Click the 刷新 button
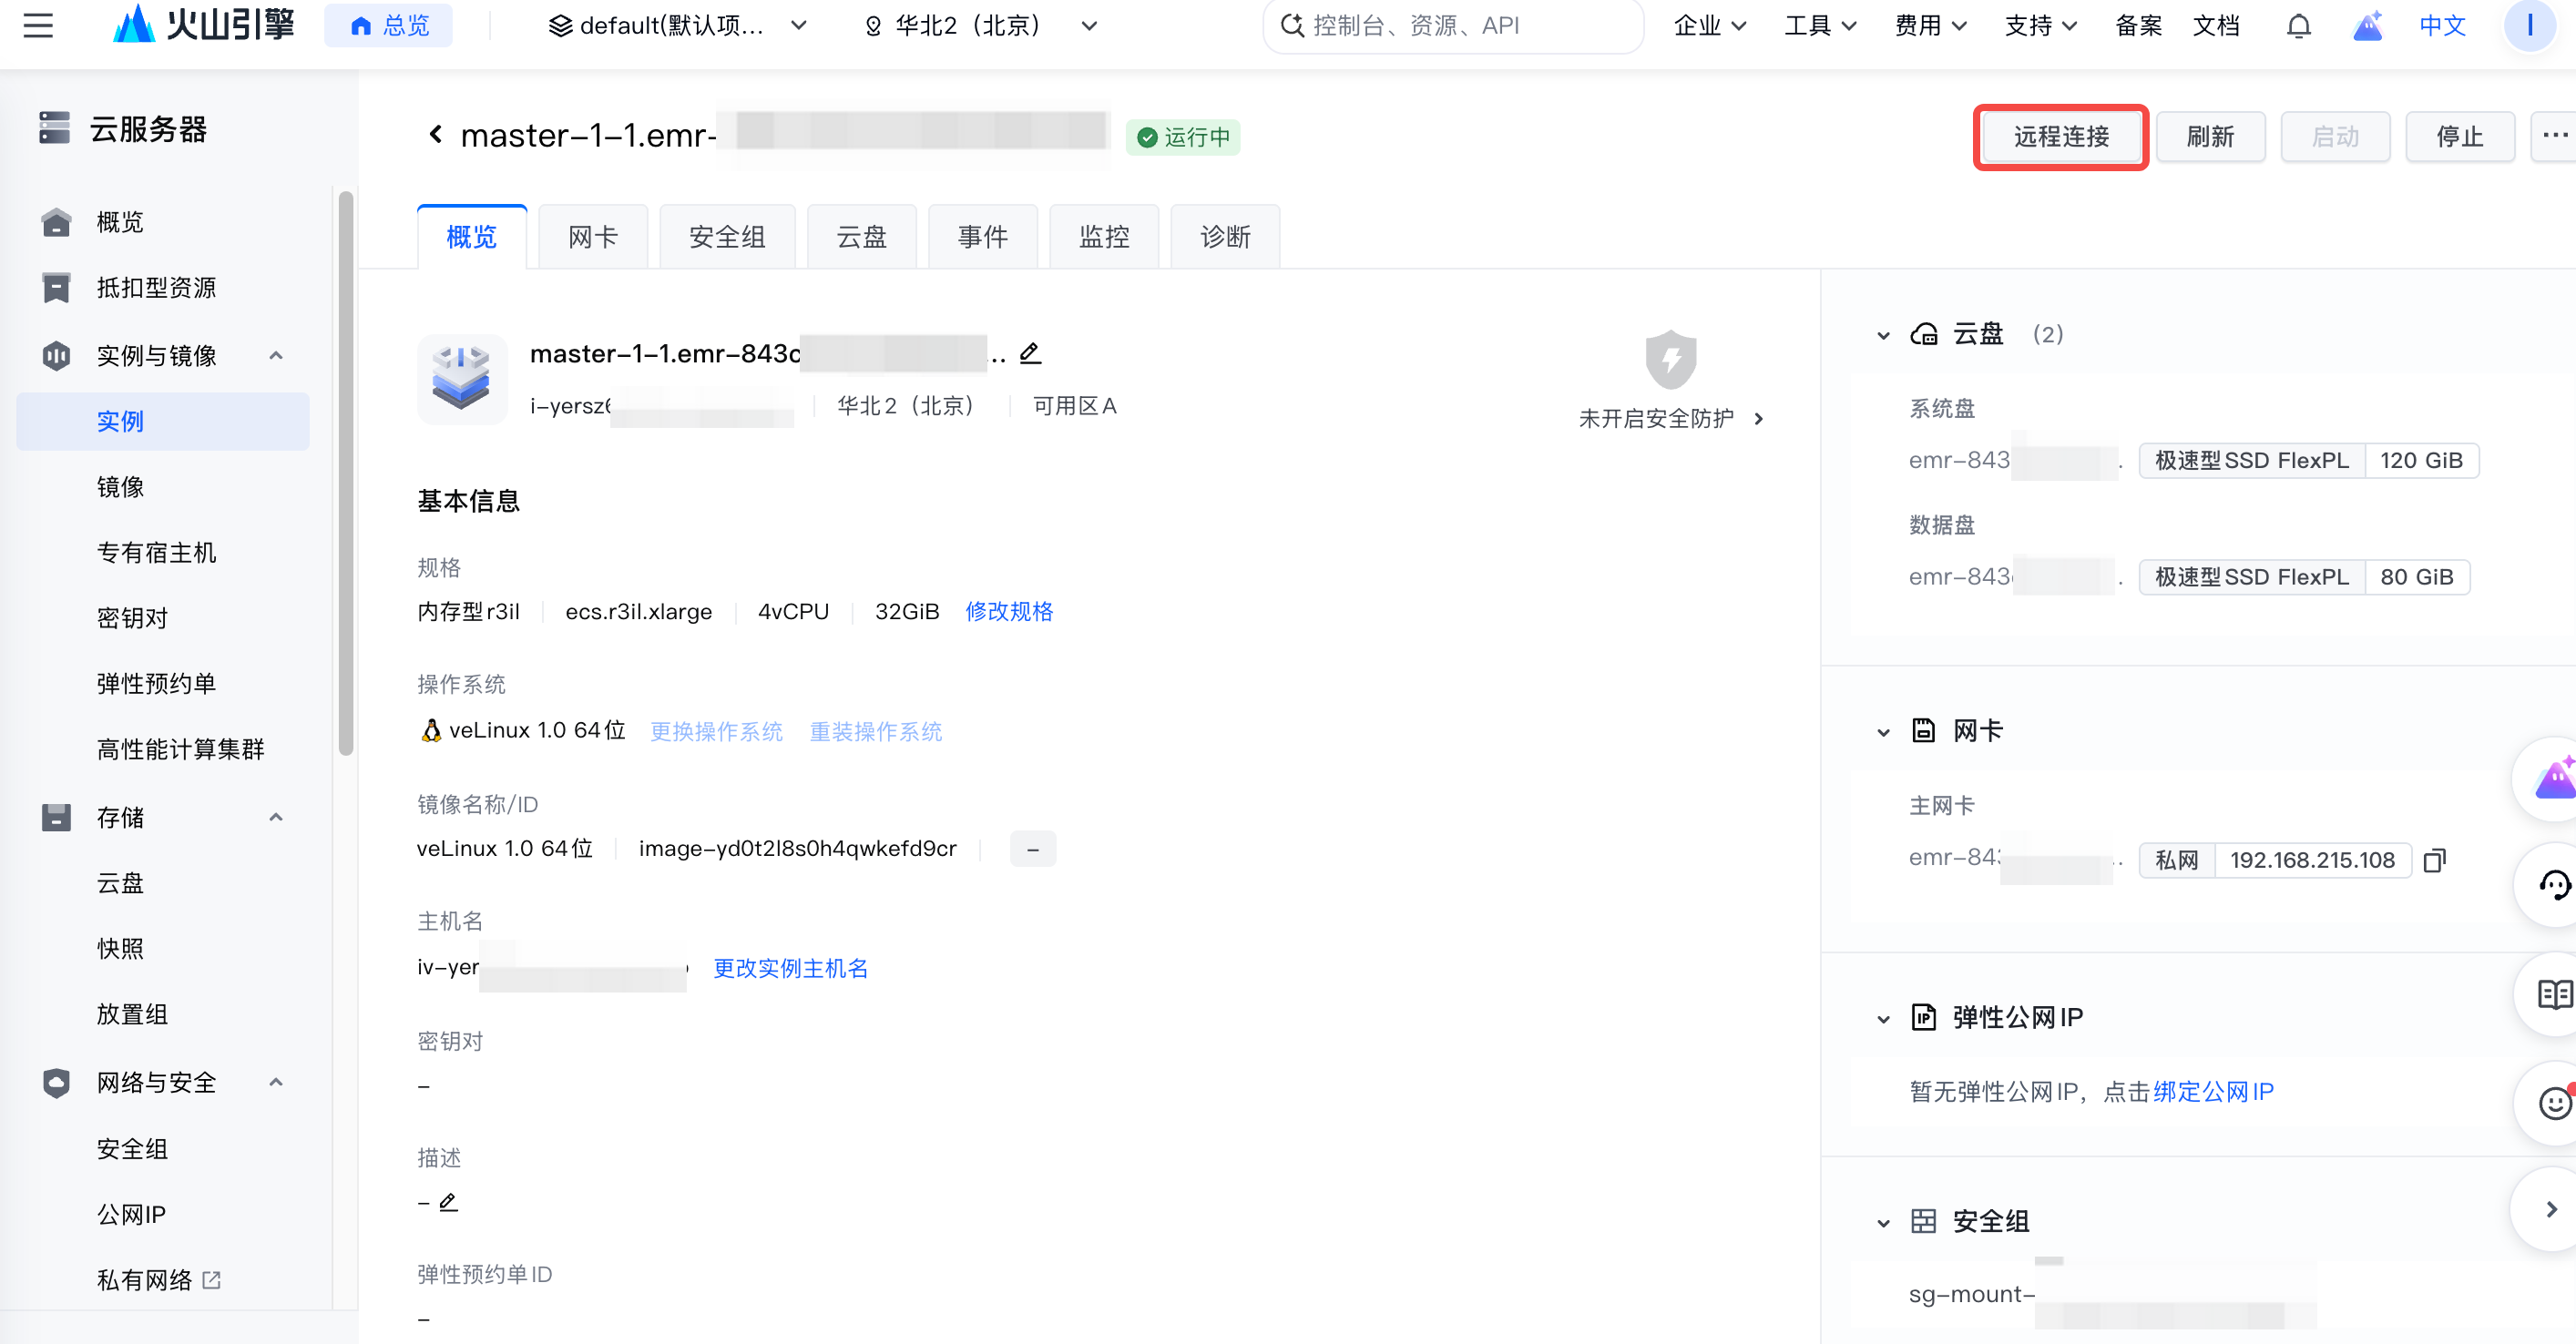The width and height of the screenshot is (2576, 1344). click(2210, 136)
